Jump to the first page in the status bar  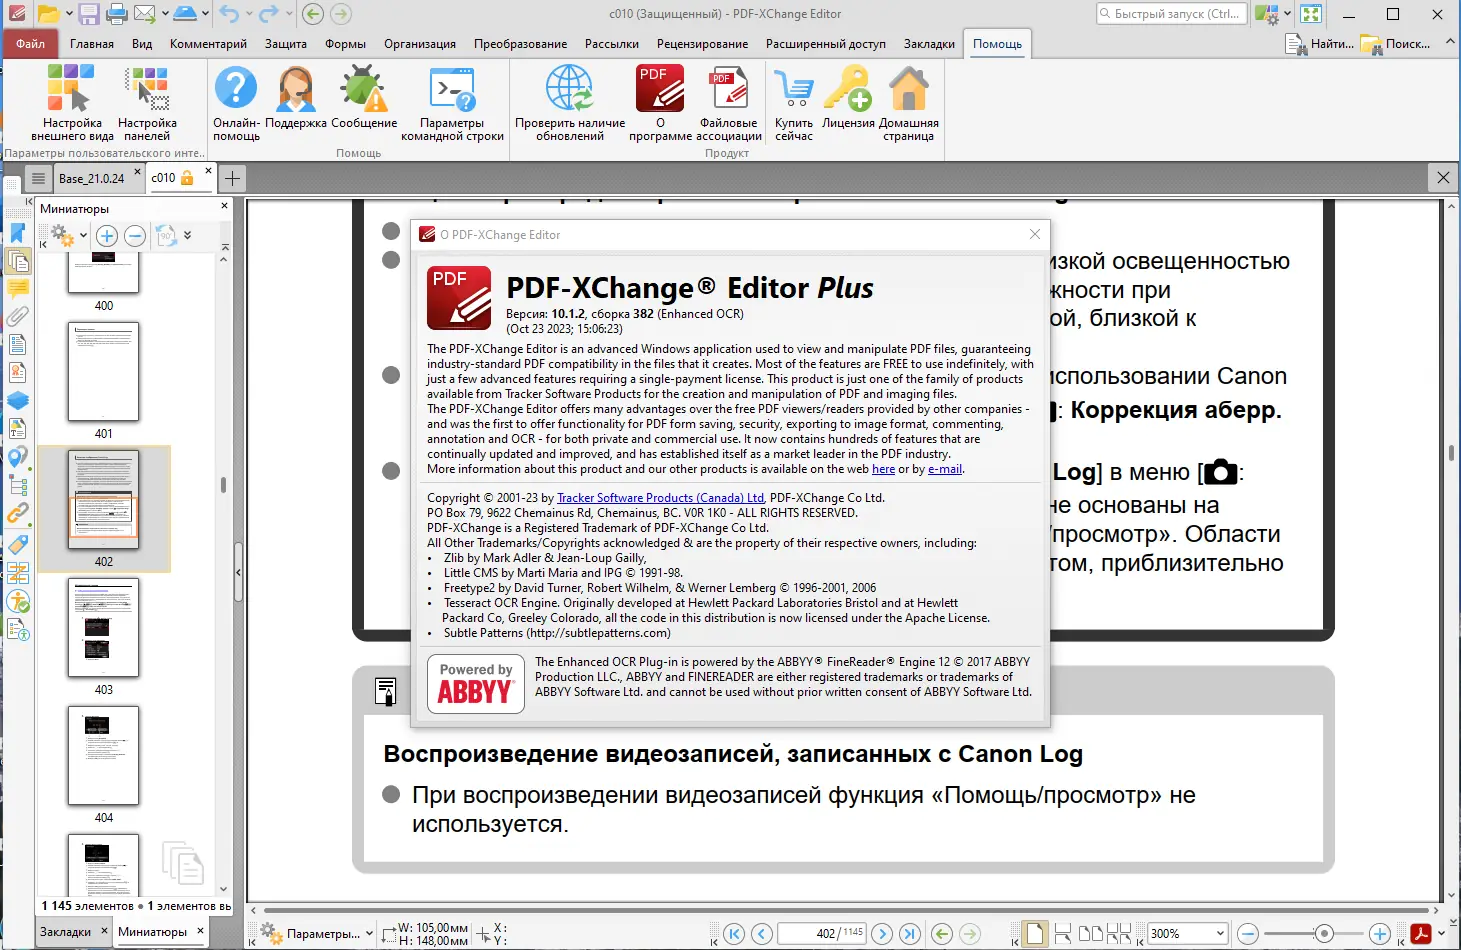pos(734,934)
